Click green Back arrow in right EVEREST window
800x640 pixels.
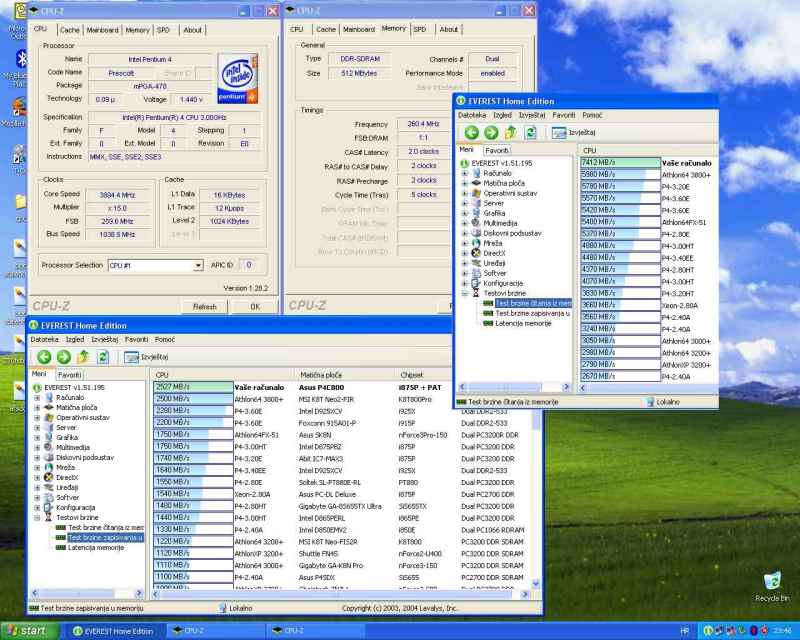pyautogui.click(x=471, y=133)
